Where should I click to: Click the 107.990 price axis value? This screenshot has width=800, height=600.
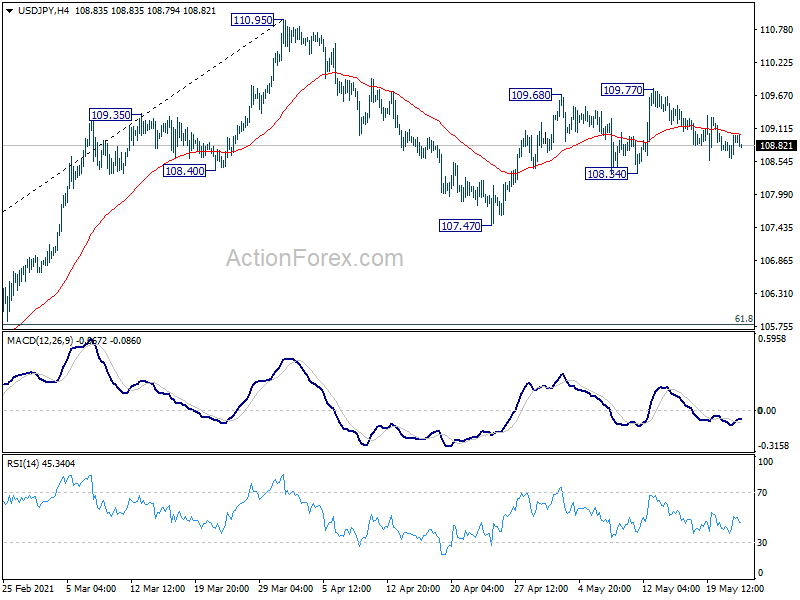(x=776, y=194)
